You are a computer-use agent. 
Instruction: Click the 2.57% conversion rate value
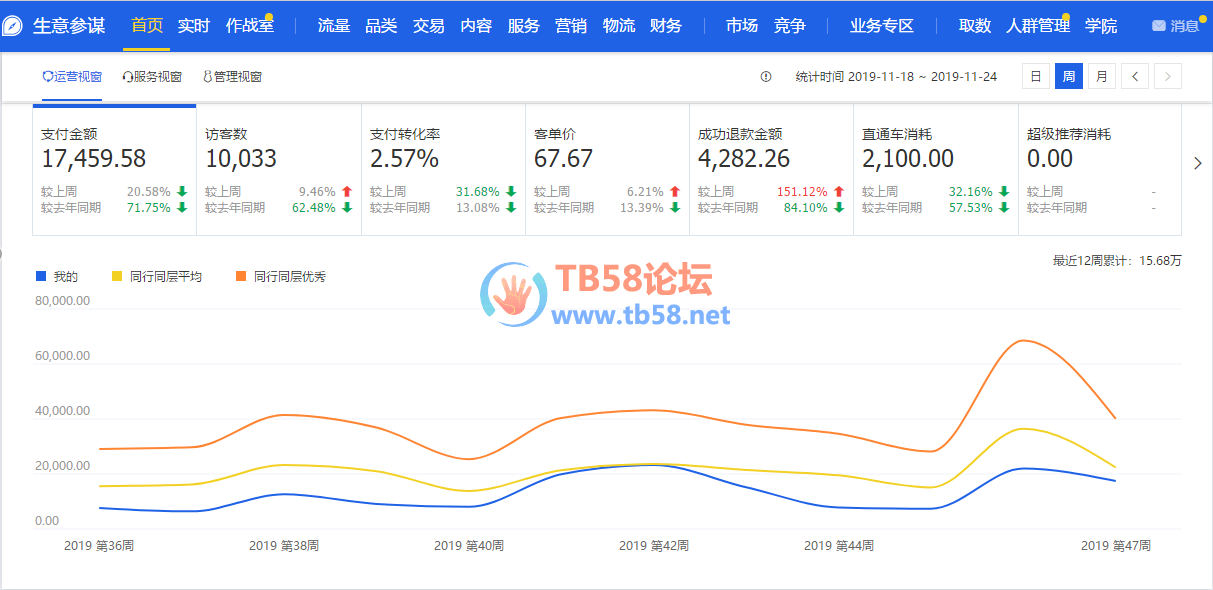(x=404, y=159)
